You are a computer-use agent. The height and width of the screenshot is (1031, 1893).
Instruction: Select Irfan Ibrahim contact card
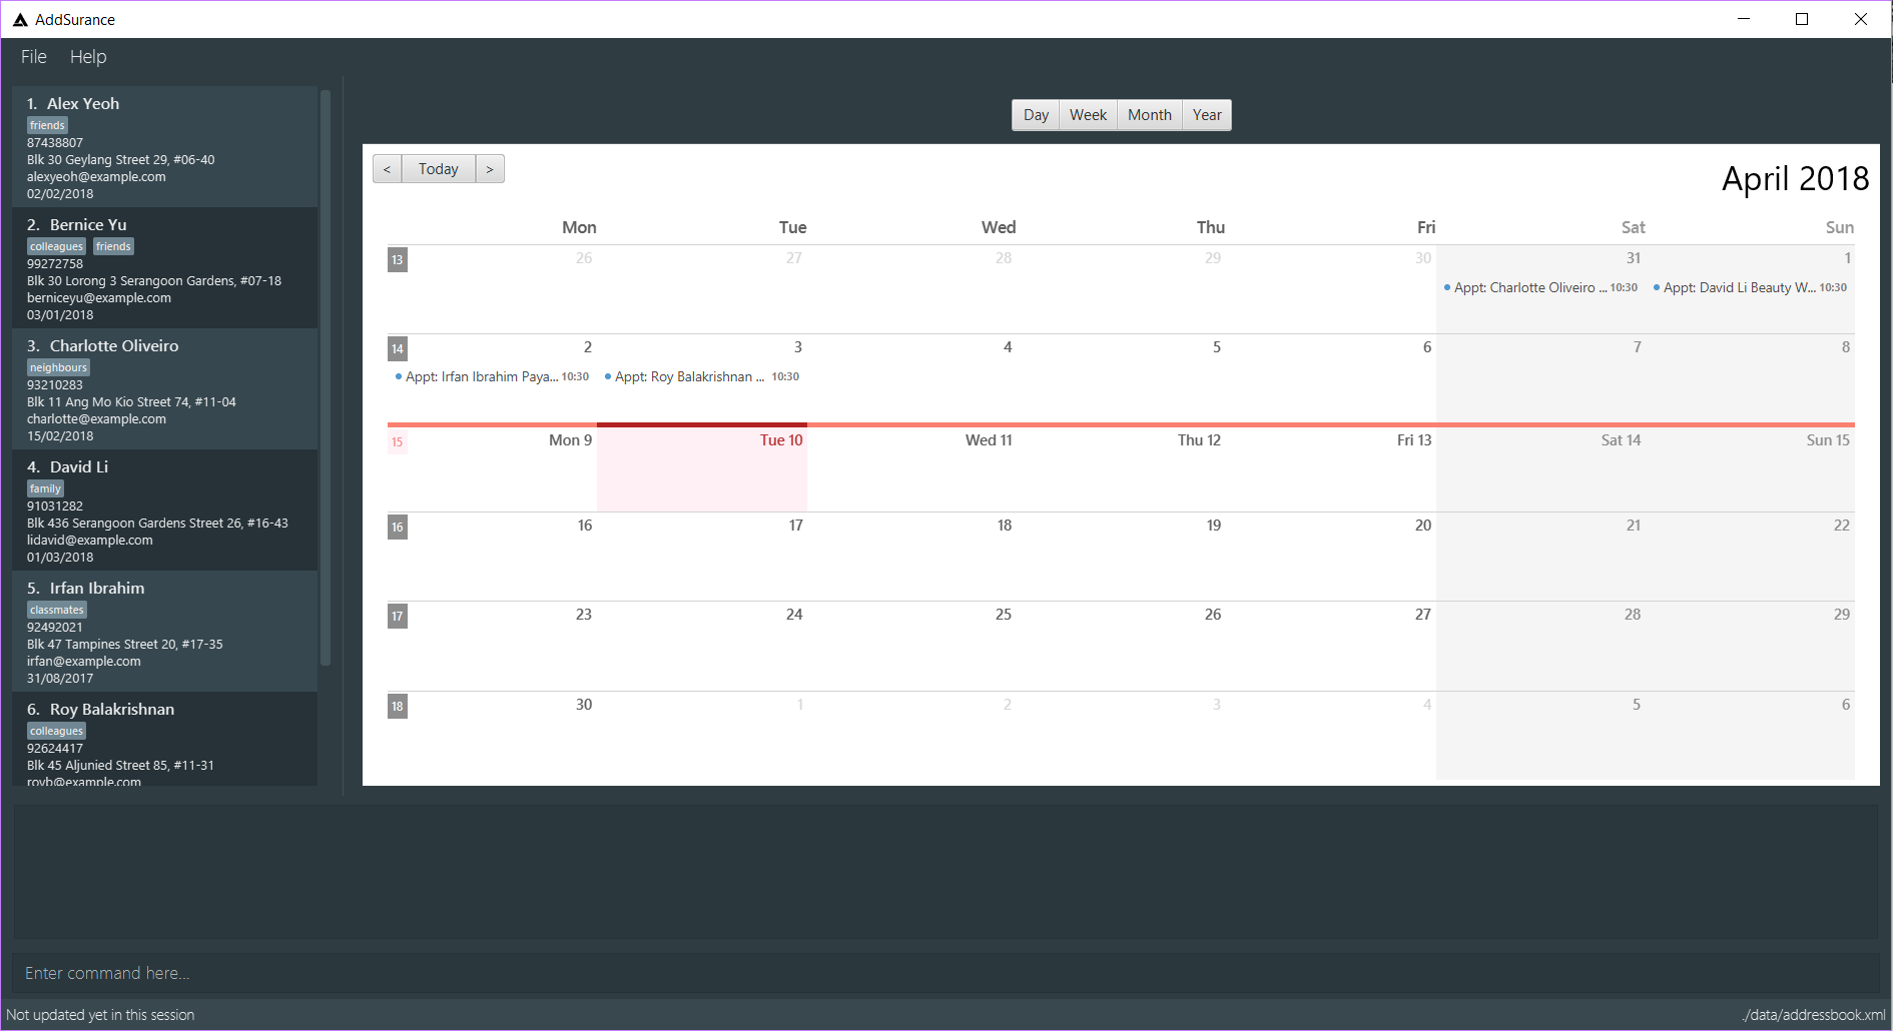pos(165,631)
